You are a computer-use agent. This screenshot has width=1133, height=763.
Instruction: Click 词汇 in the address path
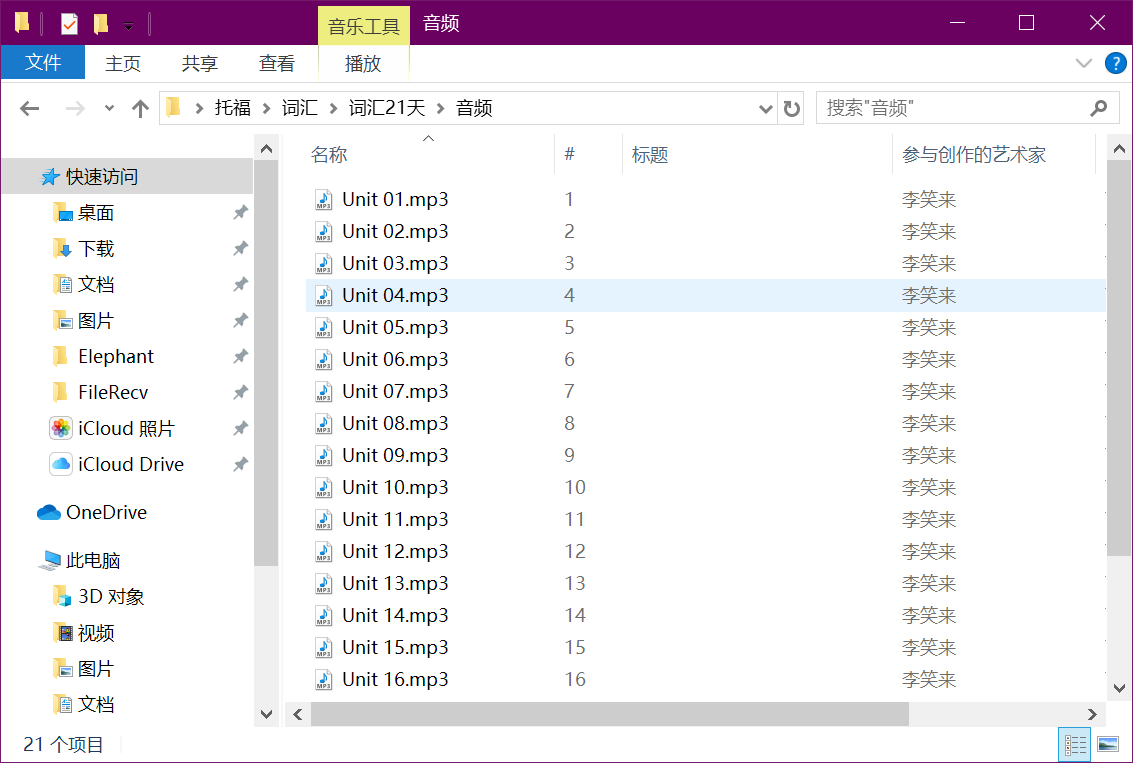pyautogui.click(x=300, y=108)
